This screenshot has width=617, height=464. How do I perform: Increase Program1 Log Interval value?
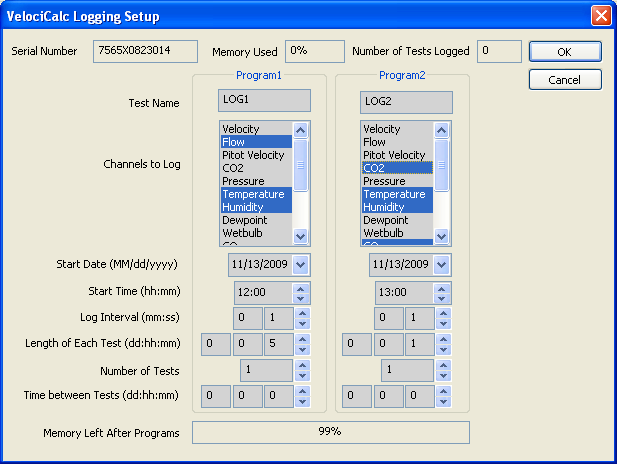(302, 314)
